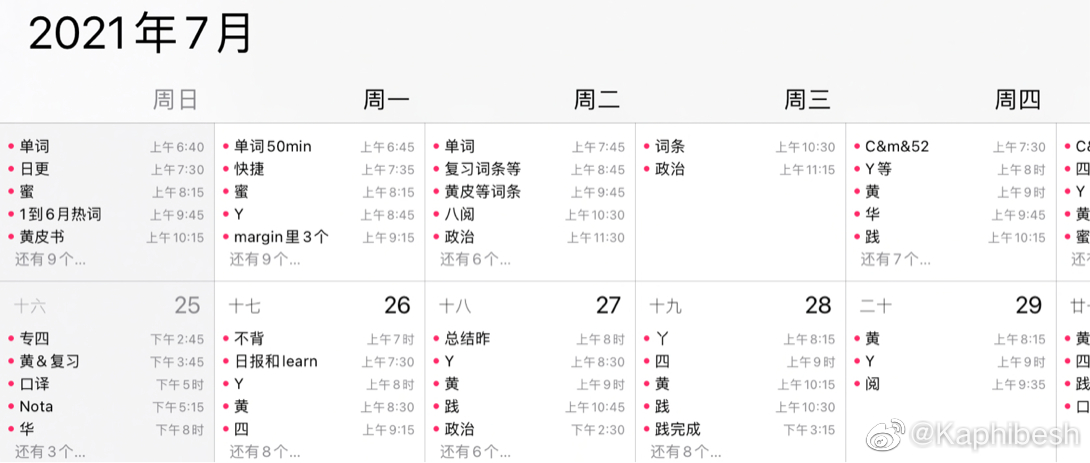
Task: Open the 复习词条等 event at 8:45
Action: [x=482, y=169]
